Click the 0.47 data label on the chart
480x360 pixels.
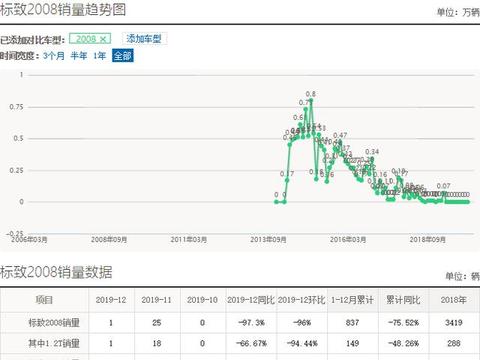click(x=340, y=135)
